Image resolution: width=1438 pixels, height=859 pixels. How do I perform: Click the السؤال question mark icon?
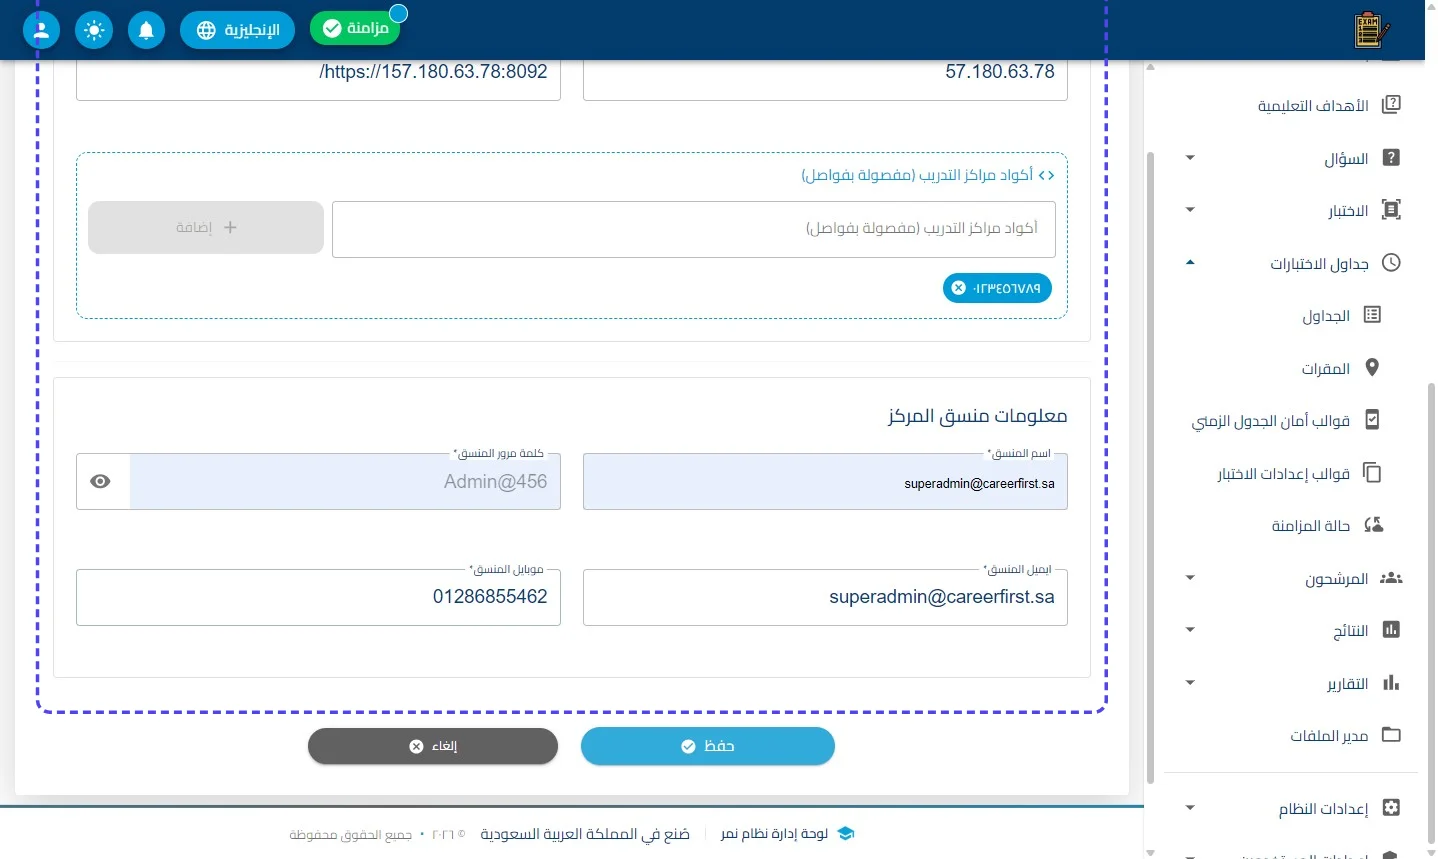pyautogui.click(x=1391, y=158)
